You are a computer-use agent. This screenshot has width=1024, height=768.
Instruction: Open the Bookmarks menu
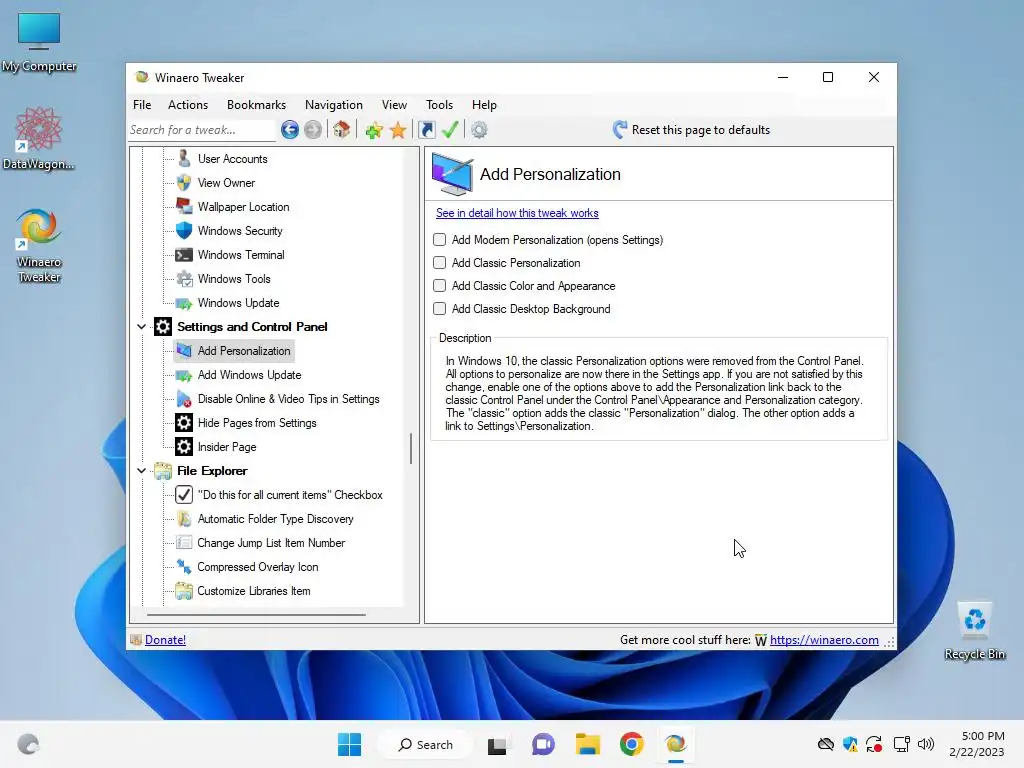coord(257,104)
